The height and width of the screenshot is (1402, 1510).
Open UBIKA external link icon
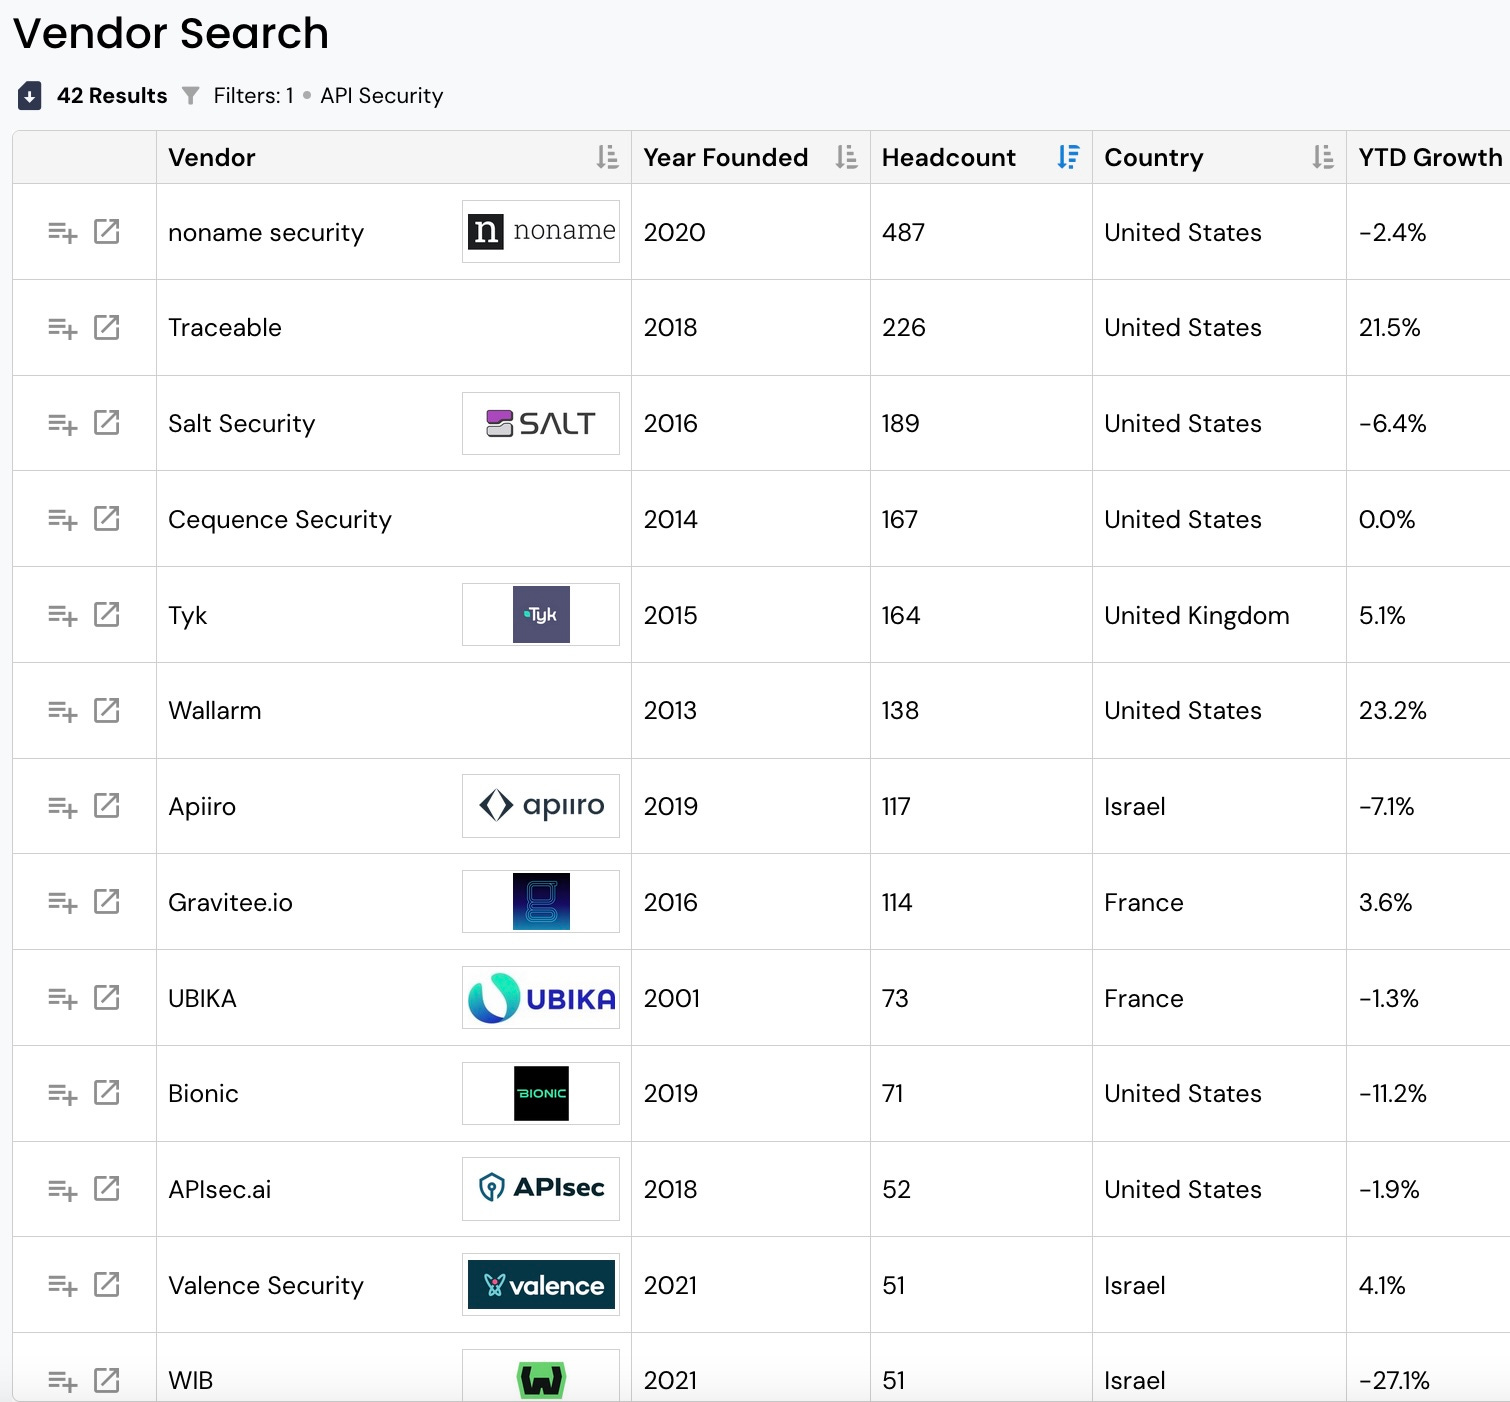(106, 998)
